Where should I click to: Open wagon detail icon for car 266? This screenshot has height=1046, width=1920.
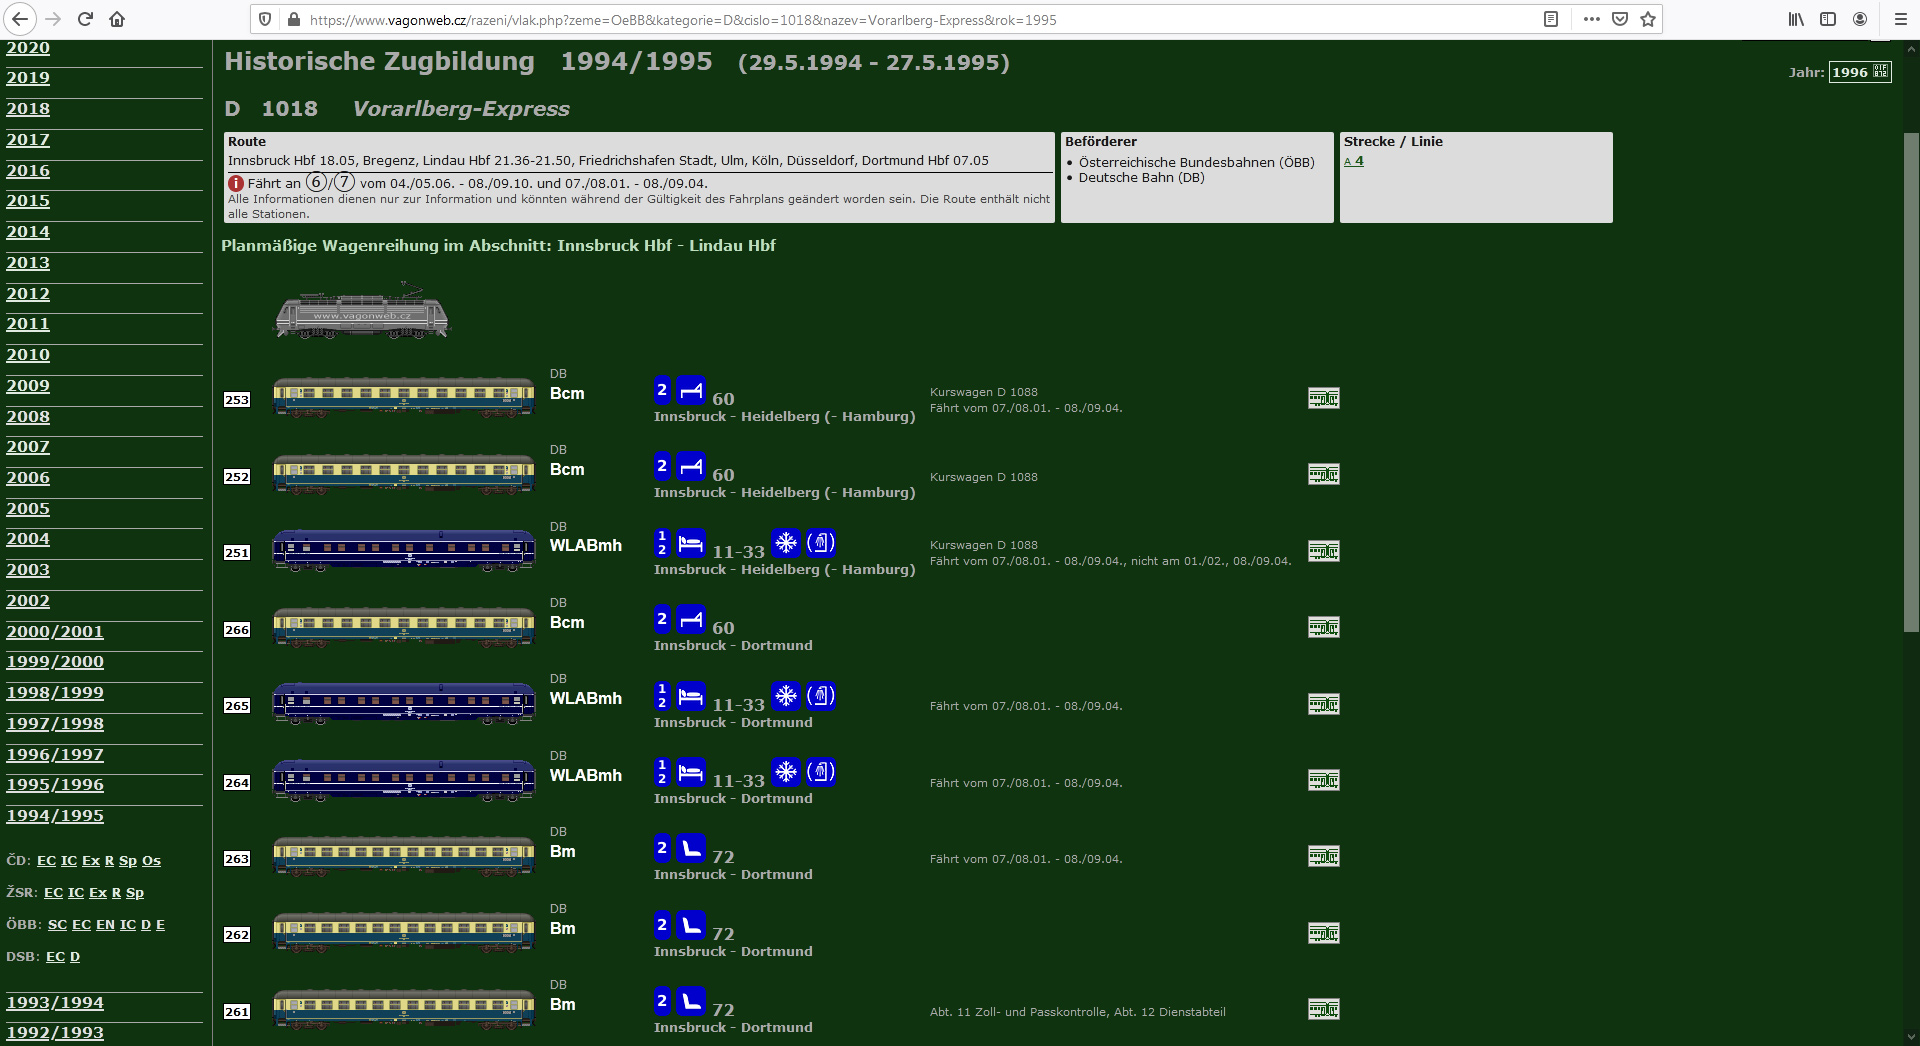pos(1323,627)
